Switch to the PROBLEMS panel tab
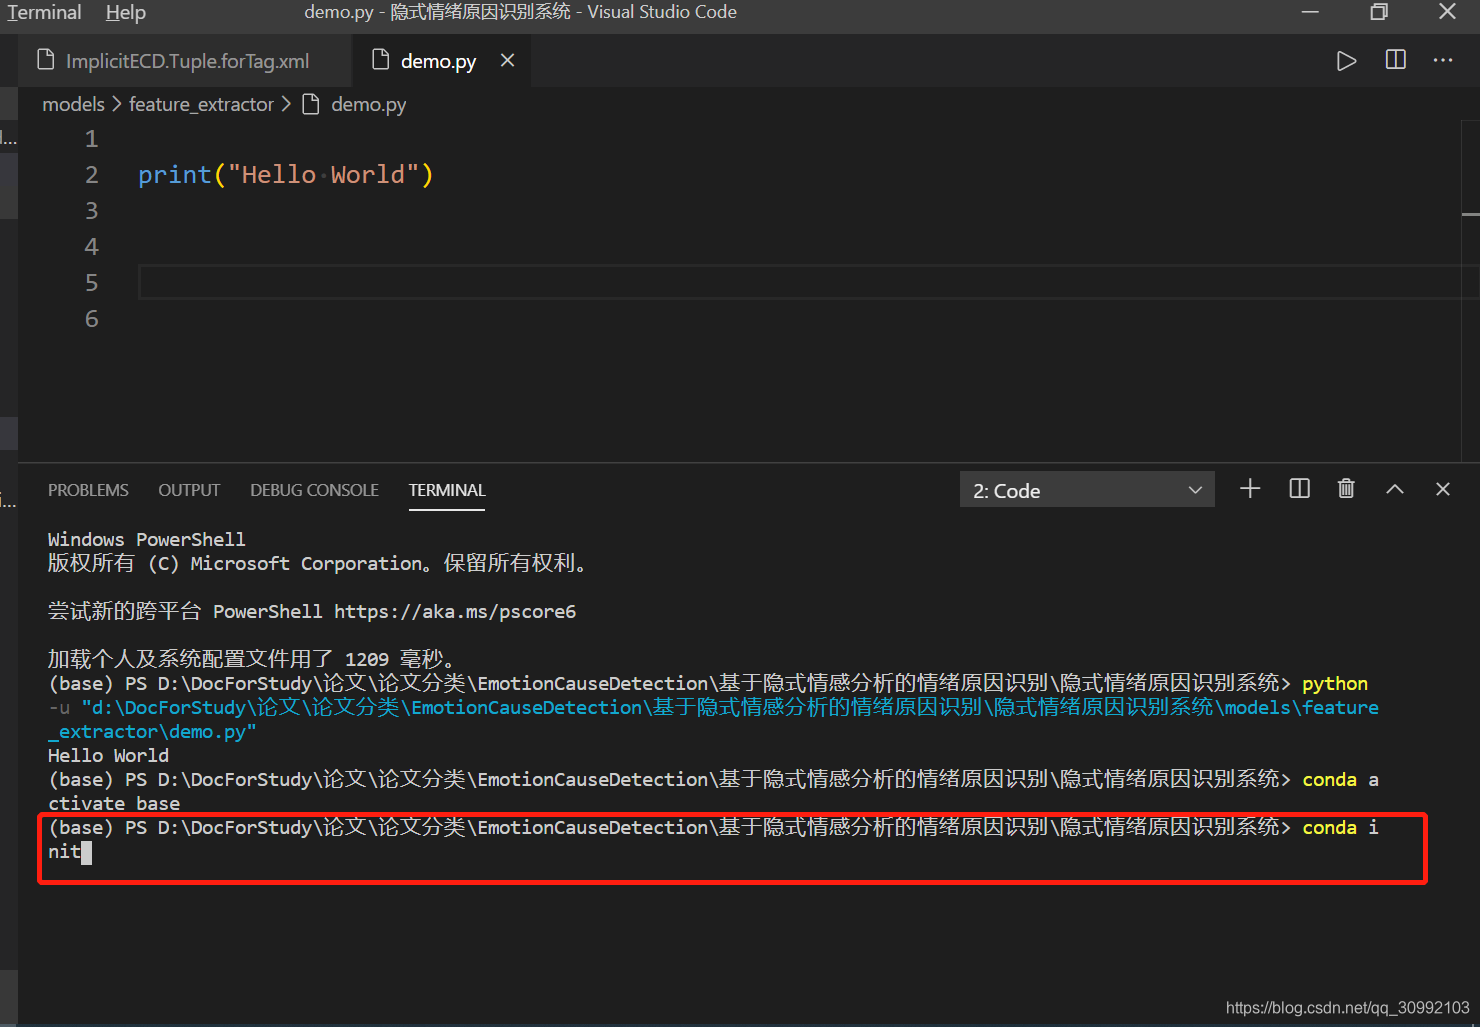Image resolution: width=1480 pixels, height=1027 pixels. click(x=88, y=490)
